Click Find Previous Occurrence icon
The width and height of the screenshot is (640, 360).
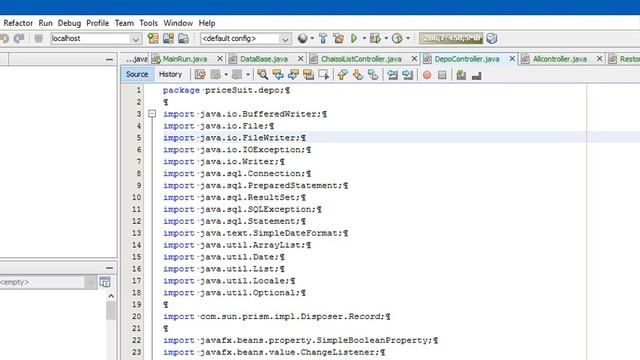click(278, 74)
